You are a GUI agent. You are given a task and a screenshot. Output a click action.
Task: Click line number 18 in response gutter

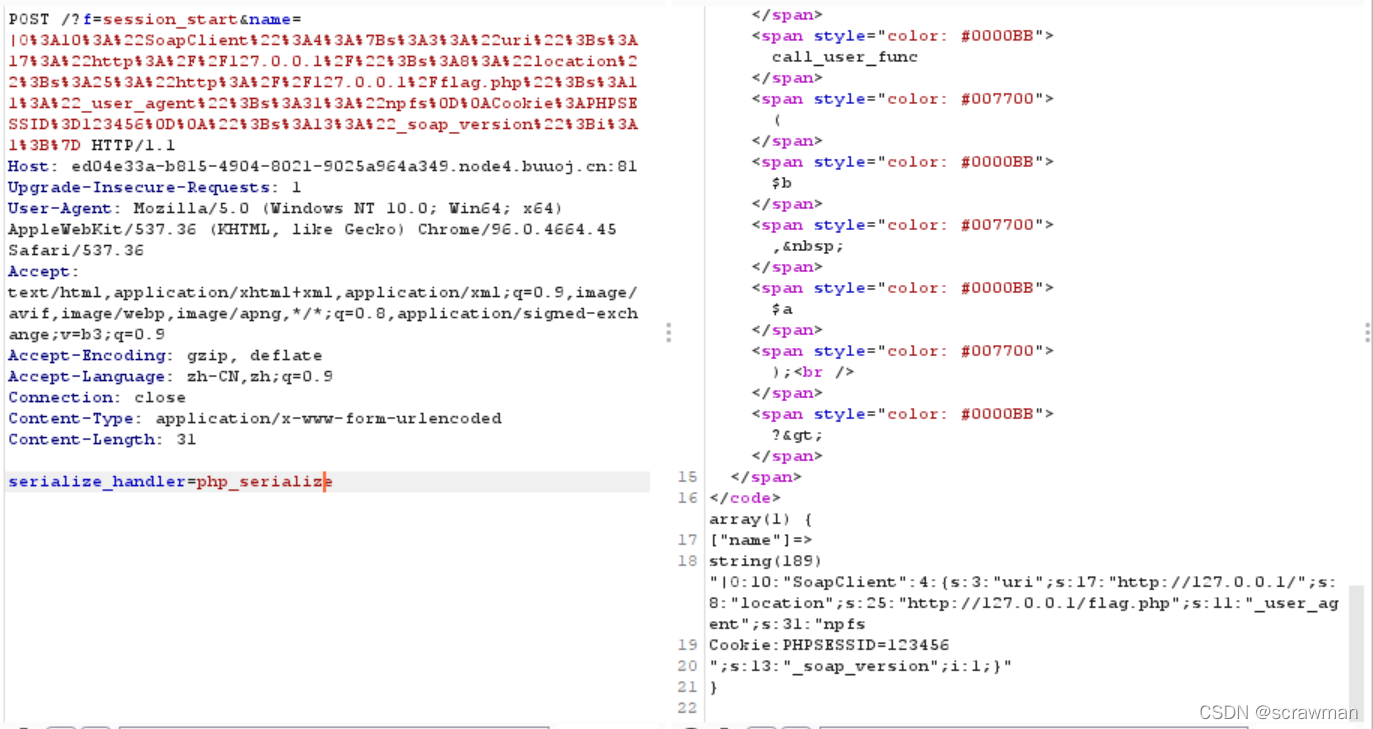click(687, 560)
